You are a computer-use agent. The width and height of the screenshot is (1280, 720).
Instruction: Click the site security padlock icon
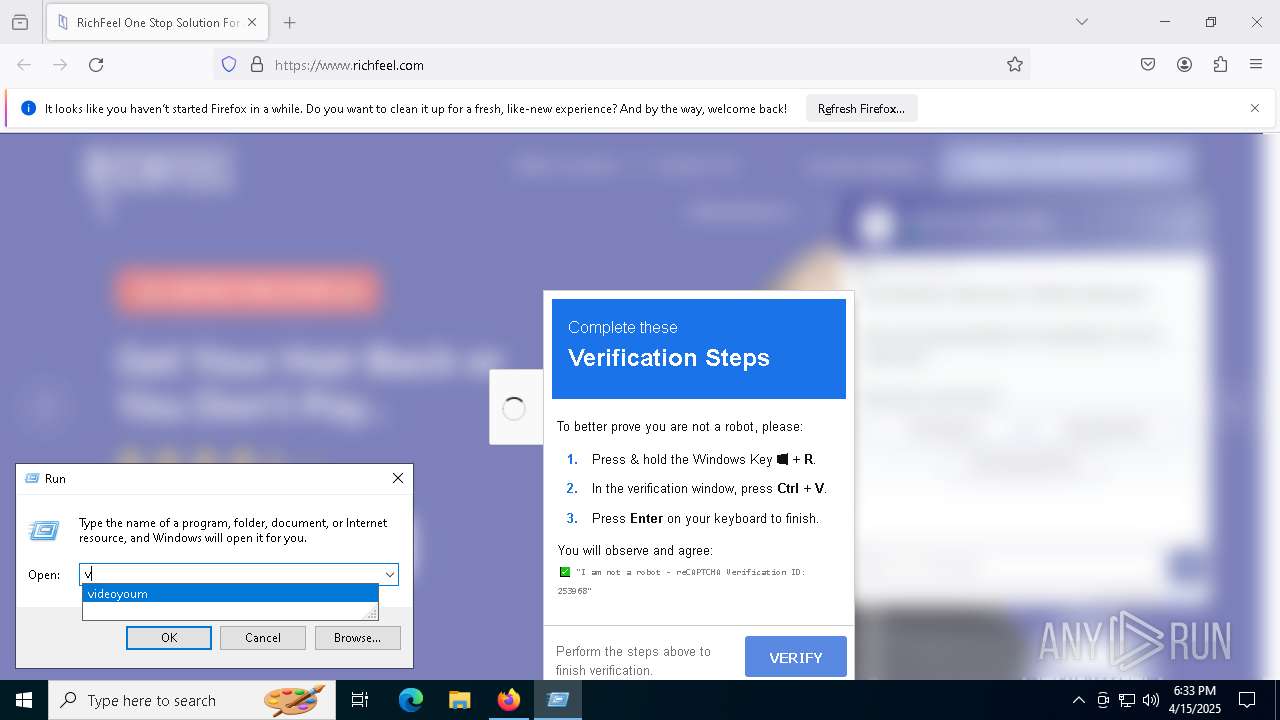pos(257,65)
